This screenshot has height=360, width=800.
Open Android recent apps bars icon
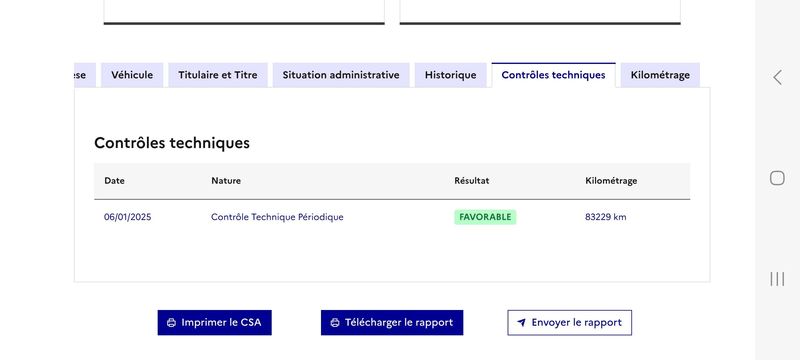(777, 279)
